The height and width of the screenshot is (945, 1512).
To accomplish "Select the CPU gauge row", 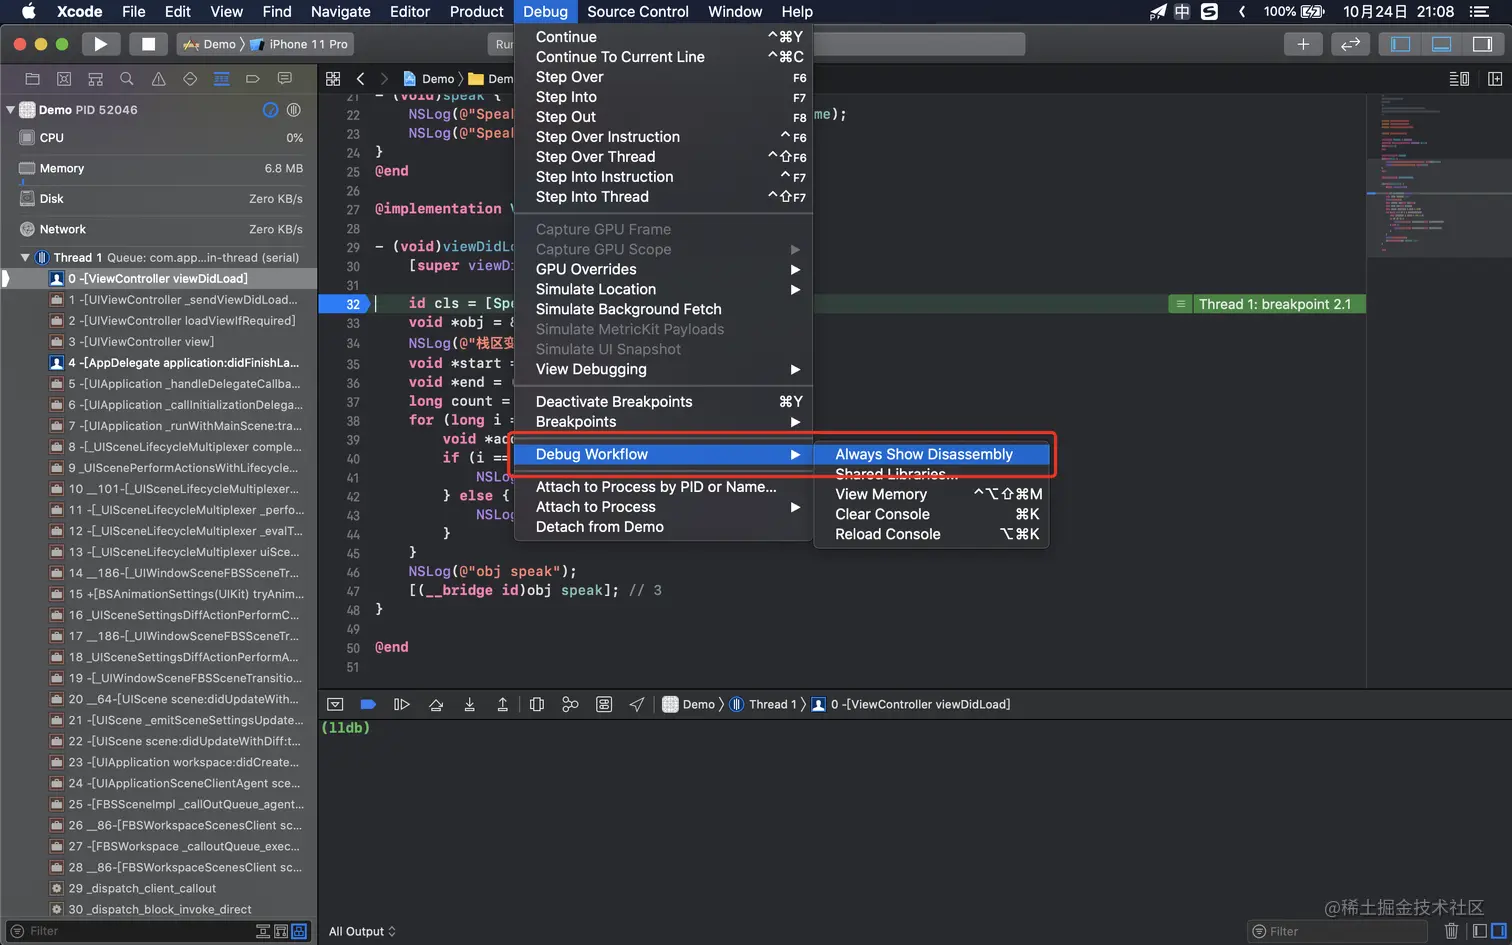I will click(159, 138).
